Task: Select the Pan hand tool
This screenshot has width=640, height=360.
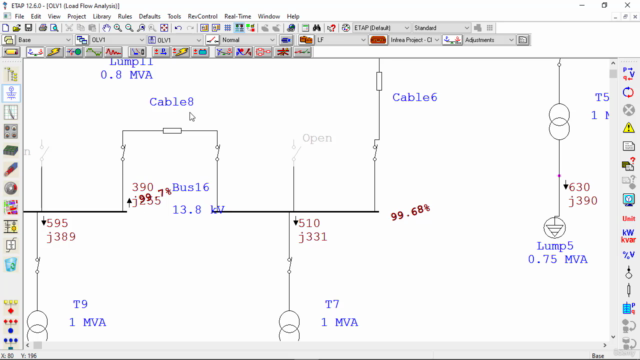Action: 106,28
